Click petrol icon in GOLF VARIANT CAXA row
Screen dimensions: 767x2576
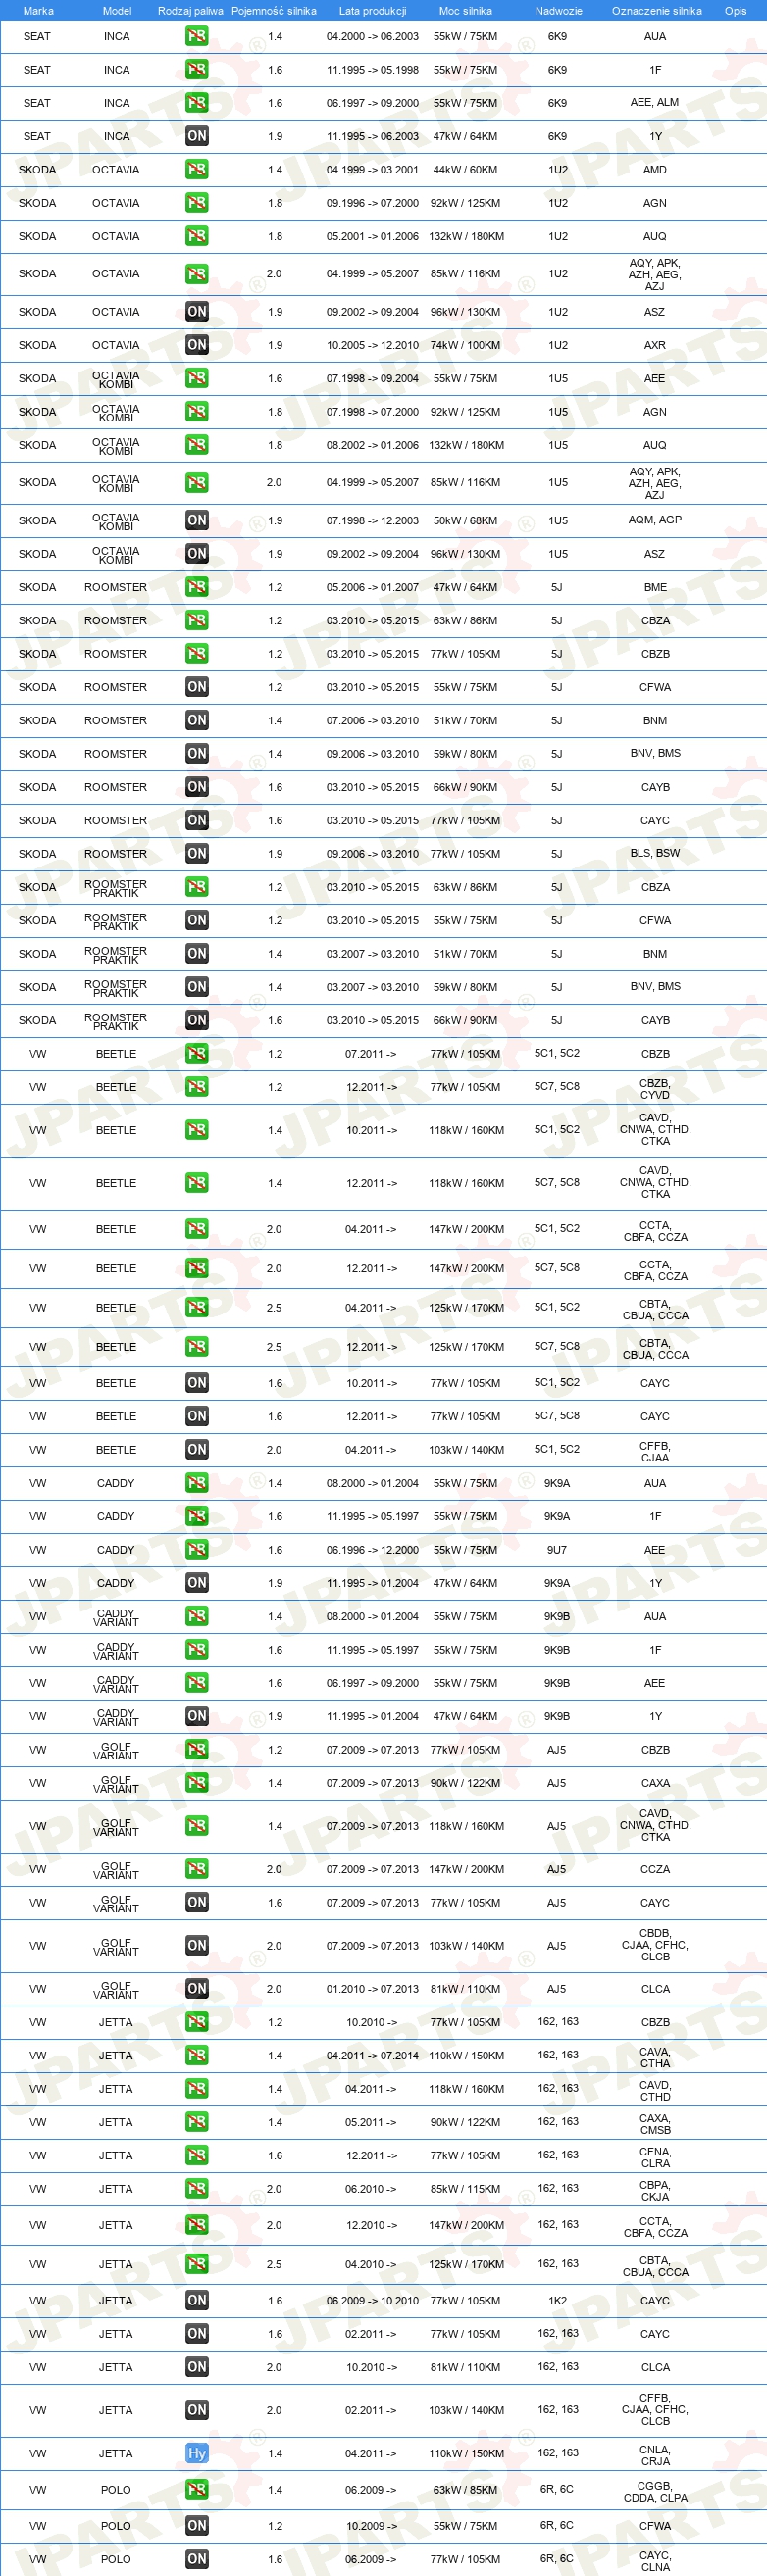click(x=197, y=1783)
